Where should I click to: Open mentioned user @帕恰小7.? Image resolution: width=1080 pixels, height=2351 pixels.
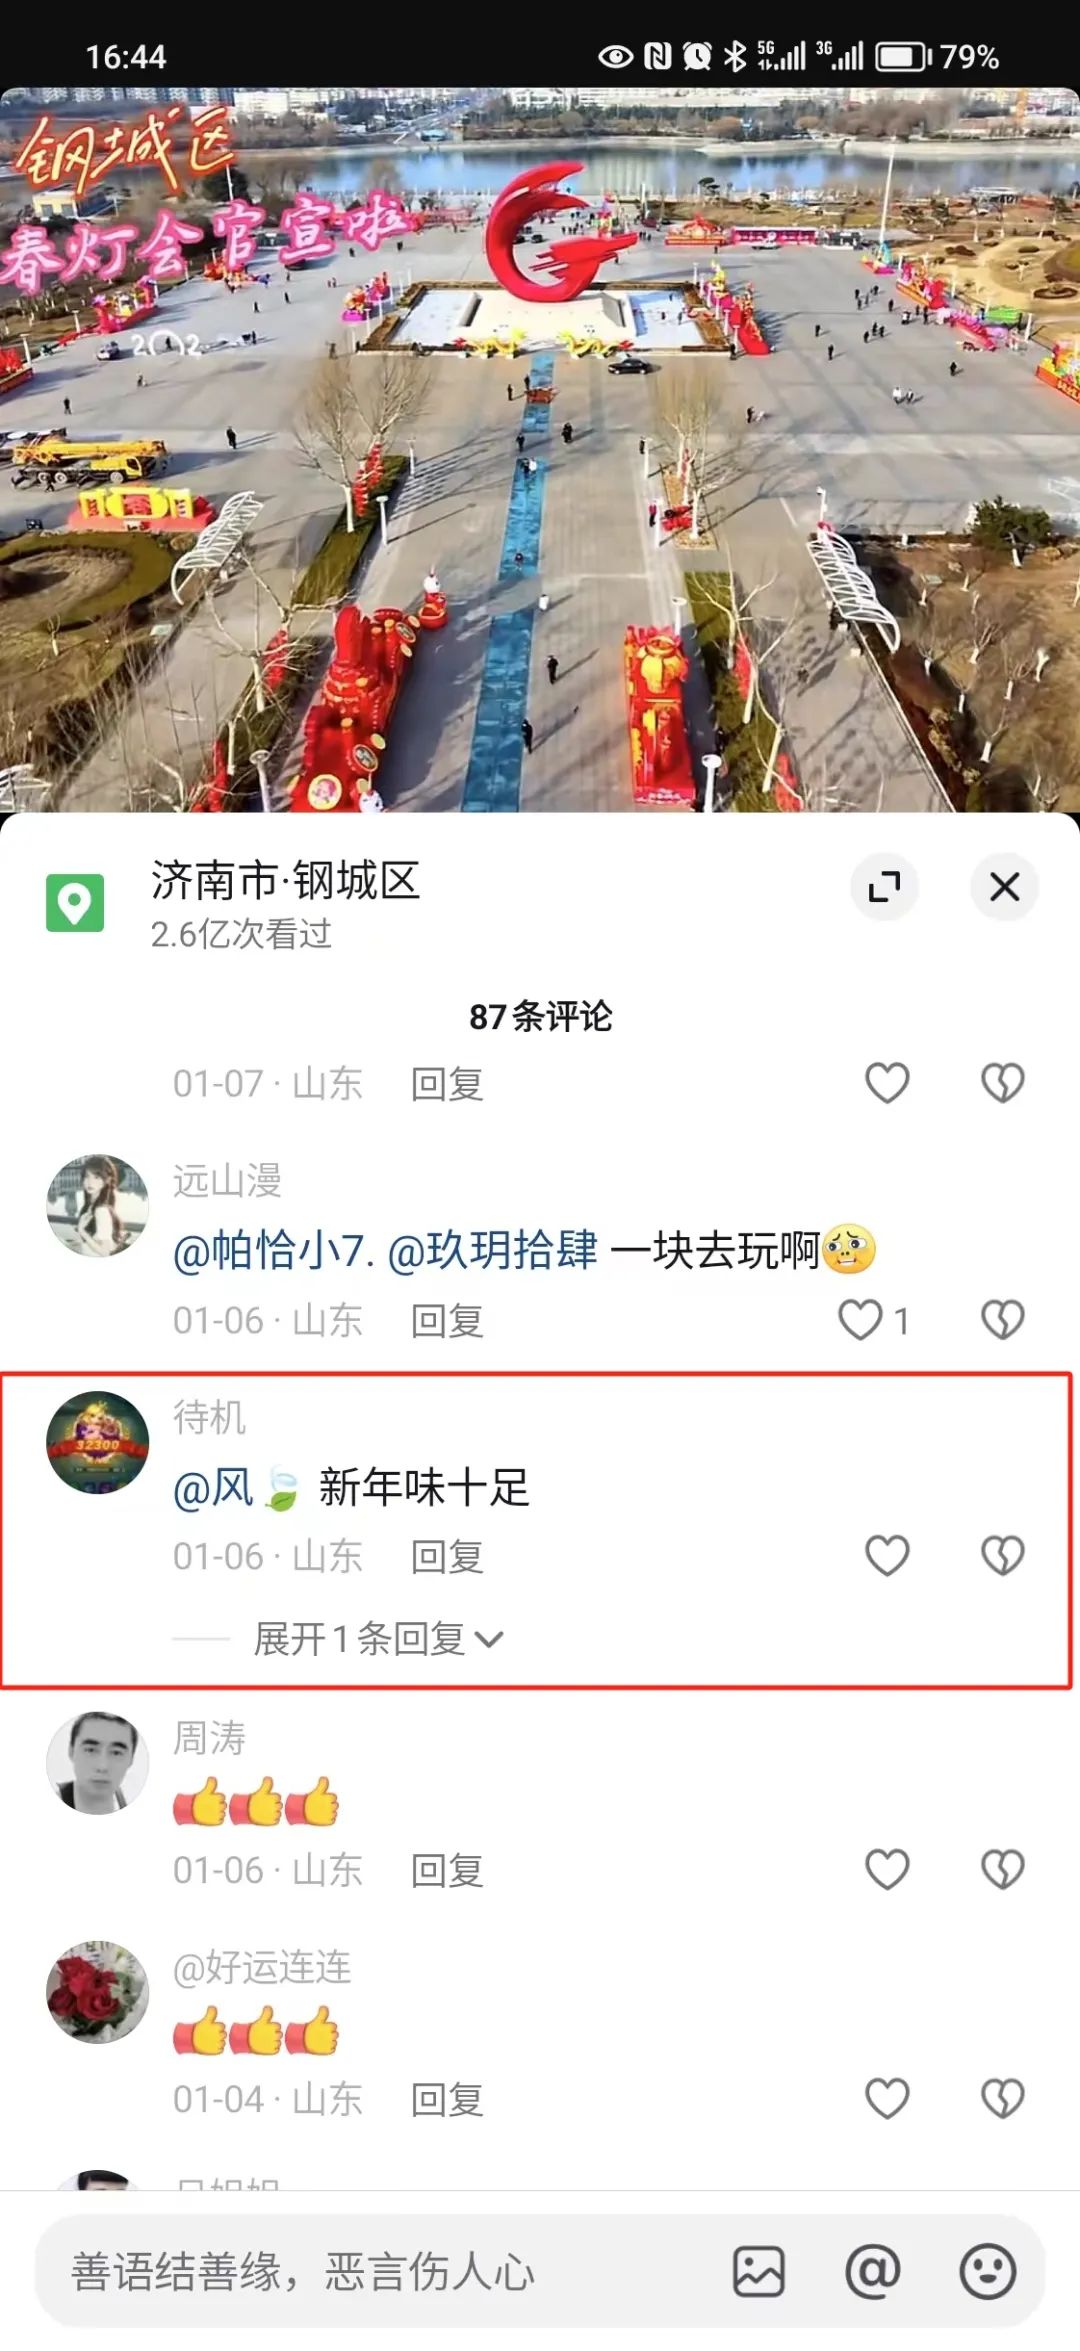[x=274, y=1250]
